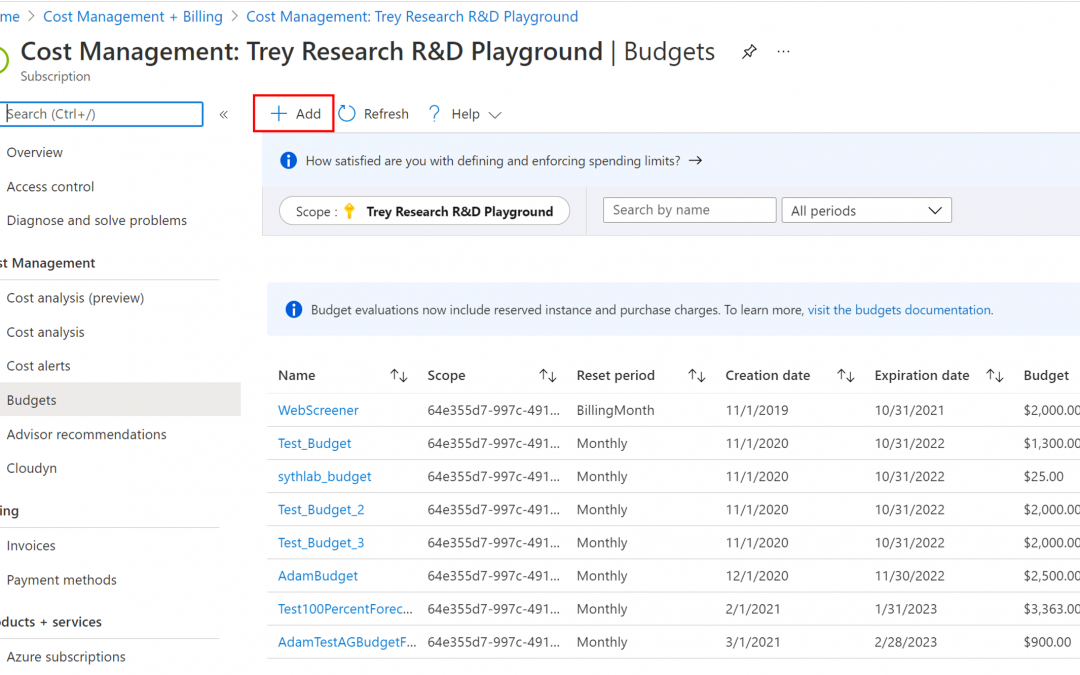Change the Scope selector pill
This screenshot has height=675, width=1080.
click(x=424, y=211)
